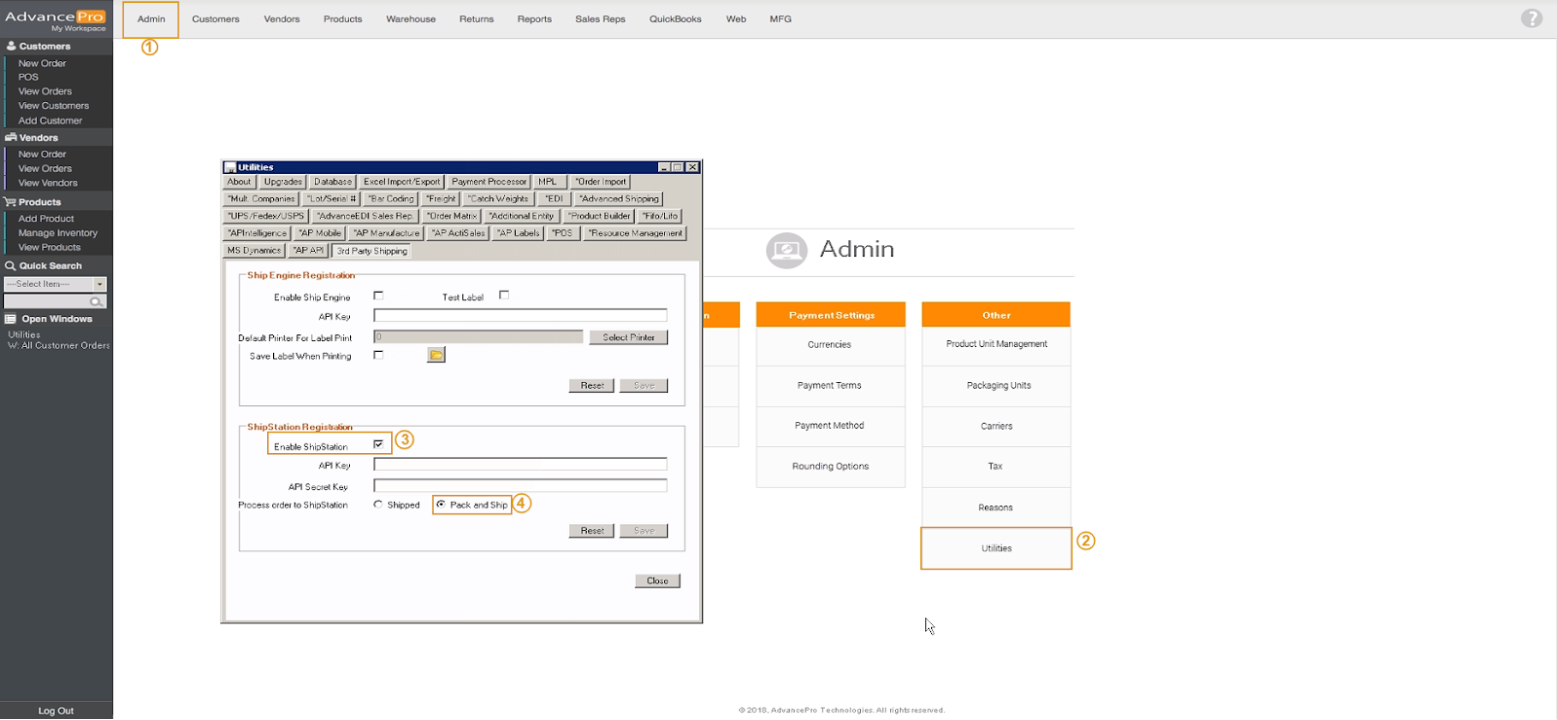Click the ShipStation API Secret Key field

(520, 486)
